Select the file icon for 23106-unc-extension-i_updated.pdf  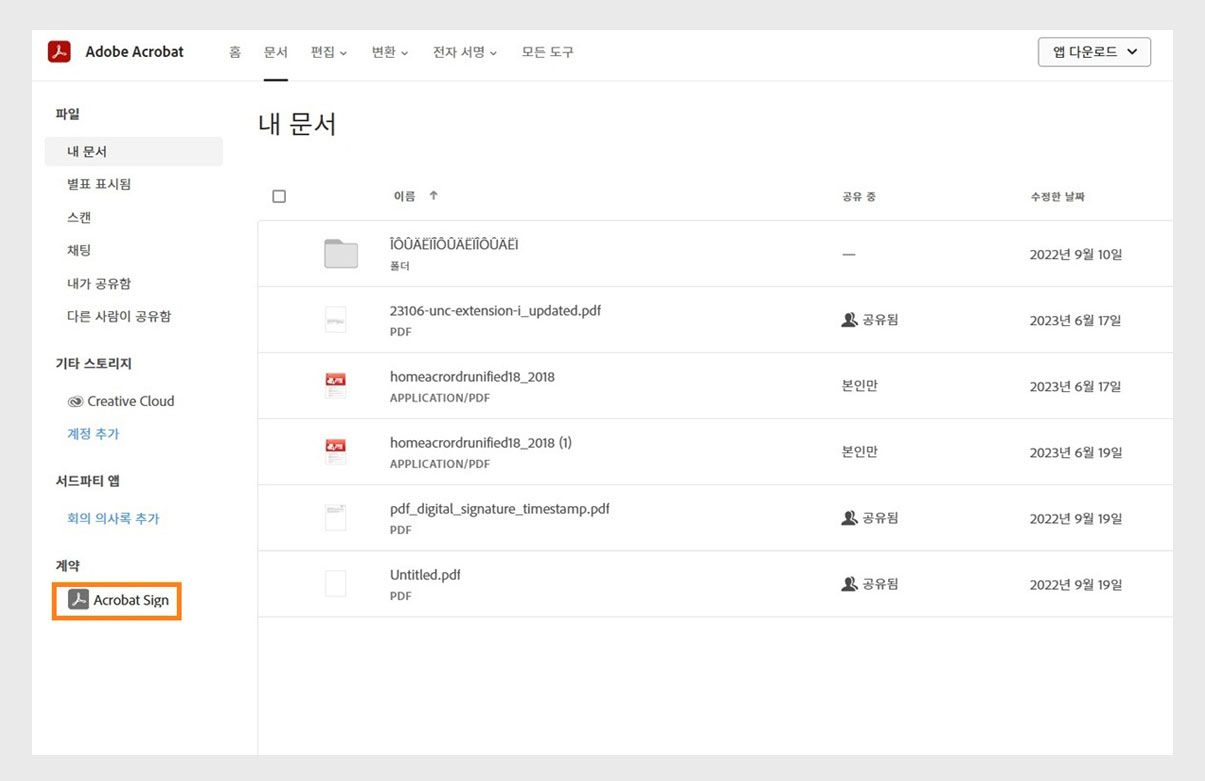[335, 318]
